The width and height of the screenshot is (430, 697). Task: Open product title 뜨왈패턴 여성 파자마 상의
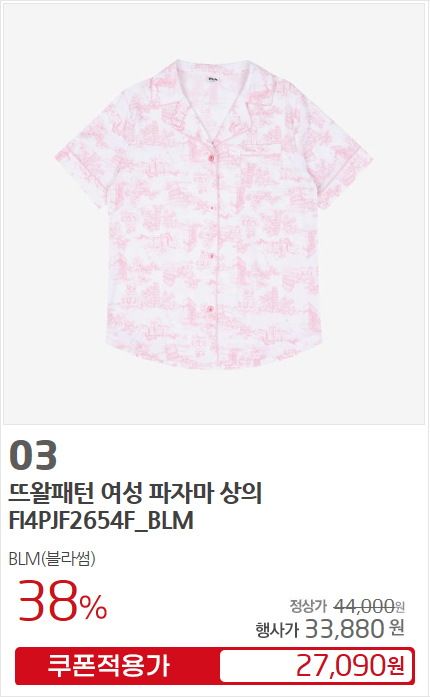(x=135, y=493)
